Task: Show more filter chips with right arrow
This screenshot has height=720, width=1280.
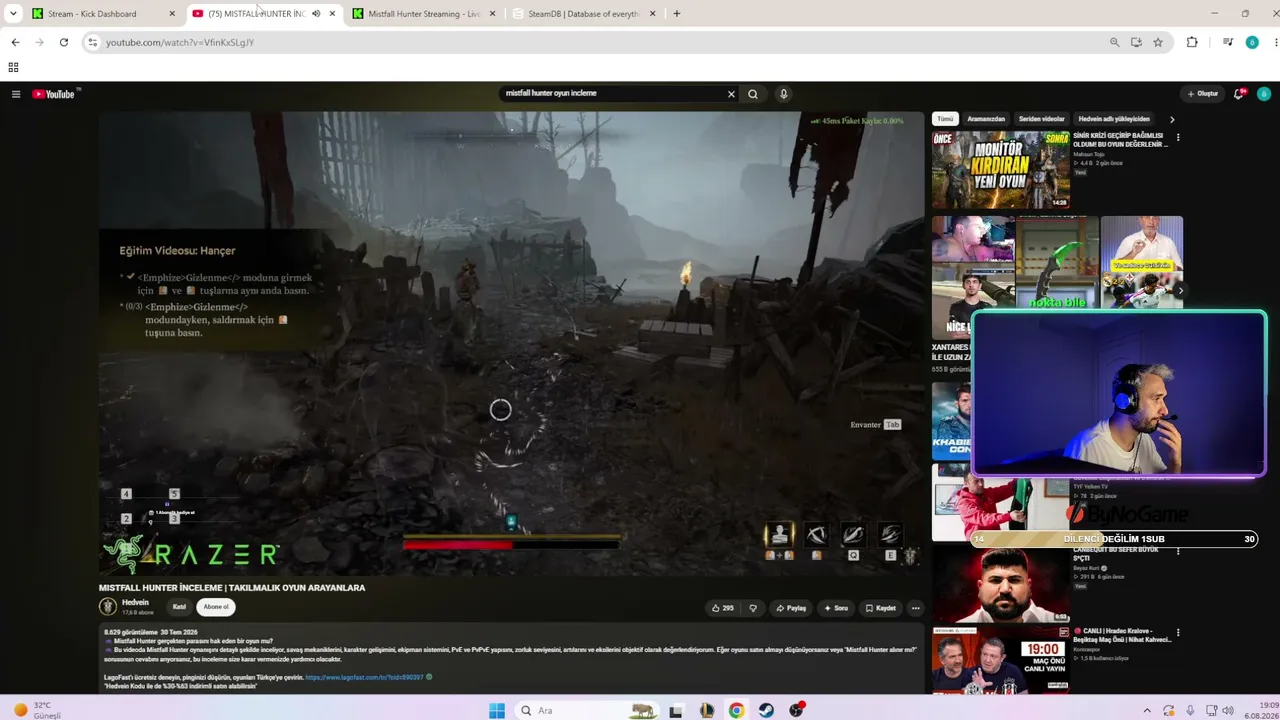Action: pyautogui.click(x=1172, y=119)
